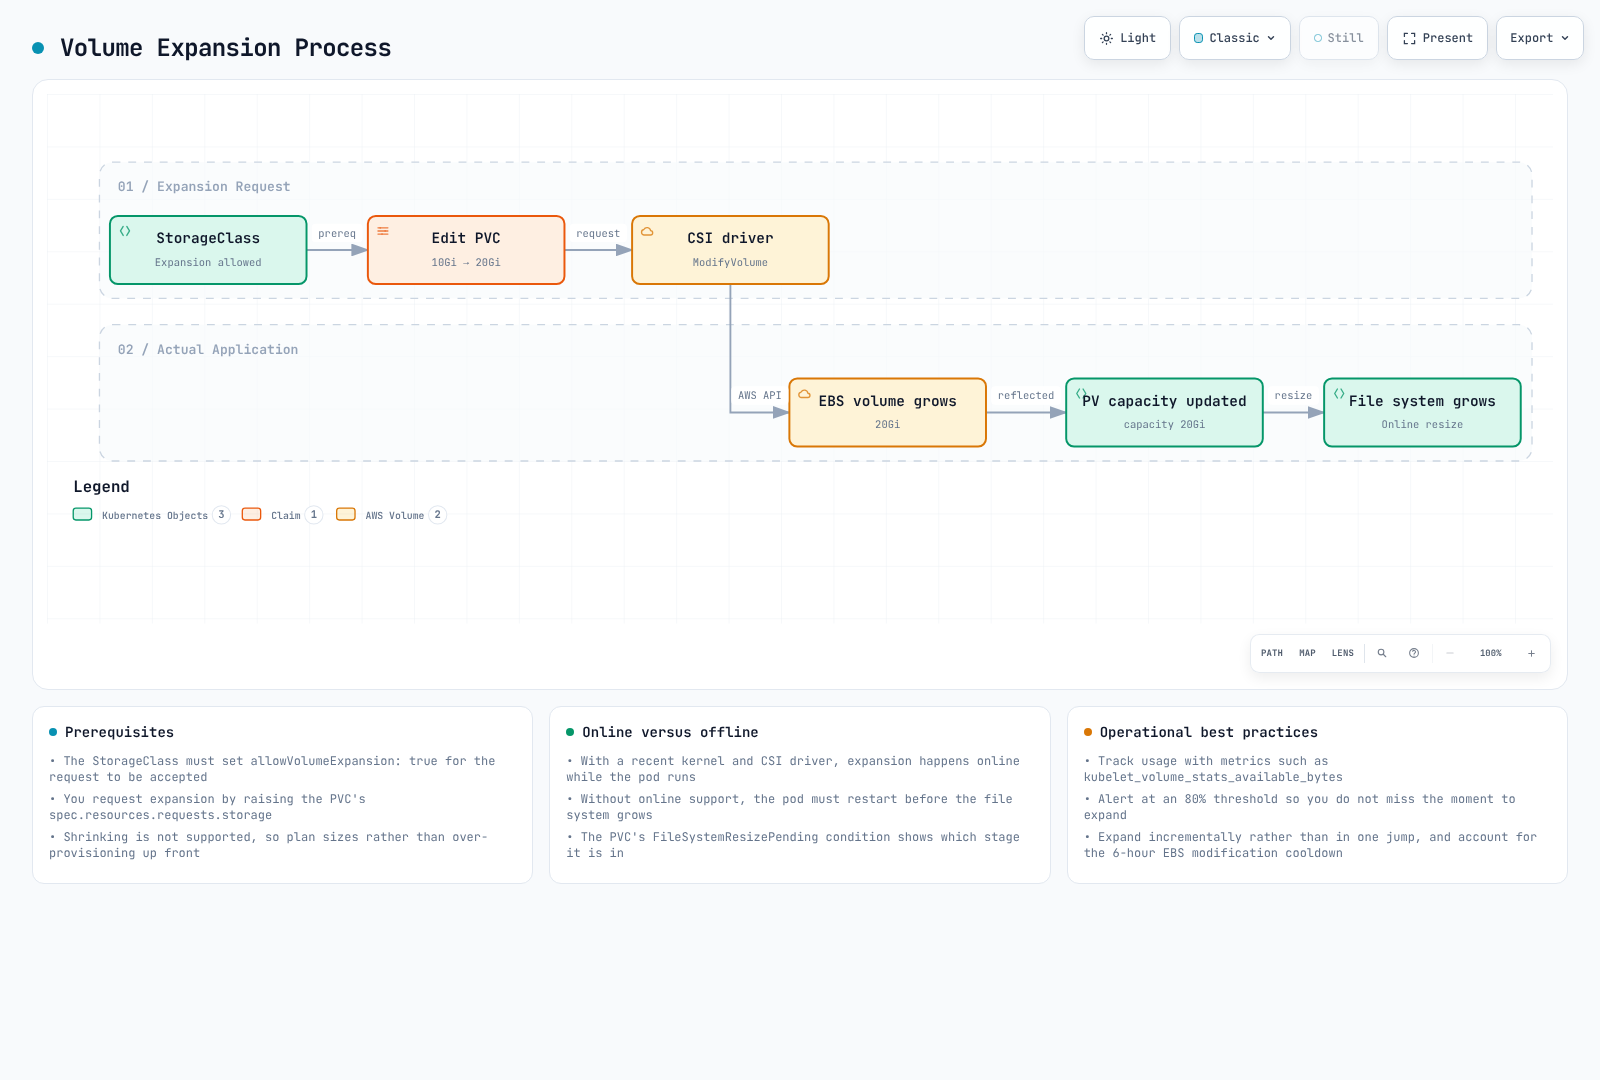Select the File system grows node
1600x1080 pixels.
(1422, 412)
